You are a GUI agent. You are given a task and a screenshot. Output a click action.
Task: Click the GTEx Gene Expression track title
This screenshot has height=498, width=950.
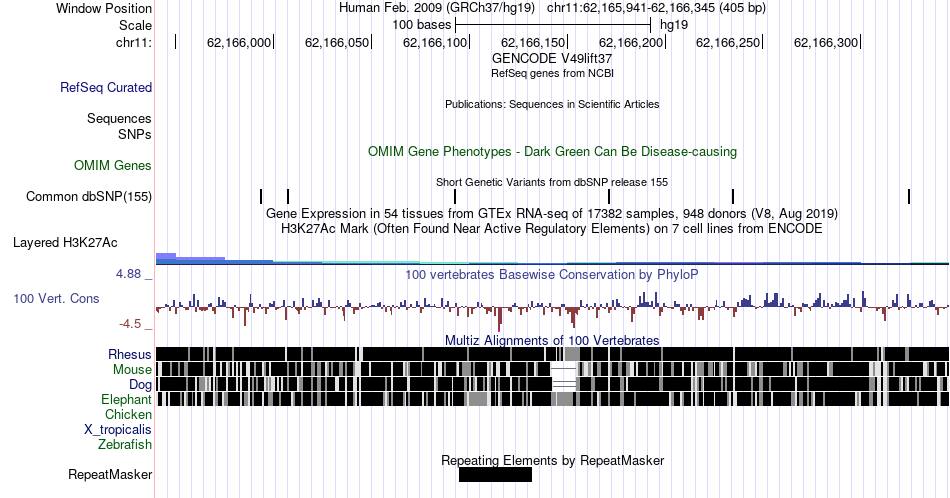pos(552,213)
